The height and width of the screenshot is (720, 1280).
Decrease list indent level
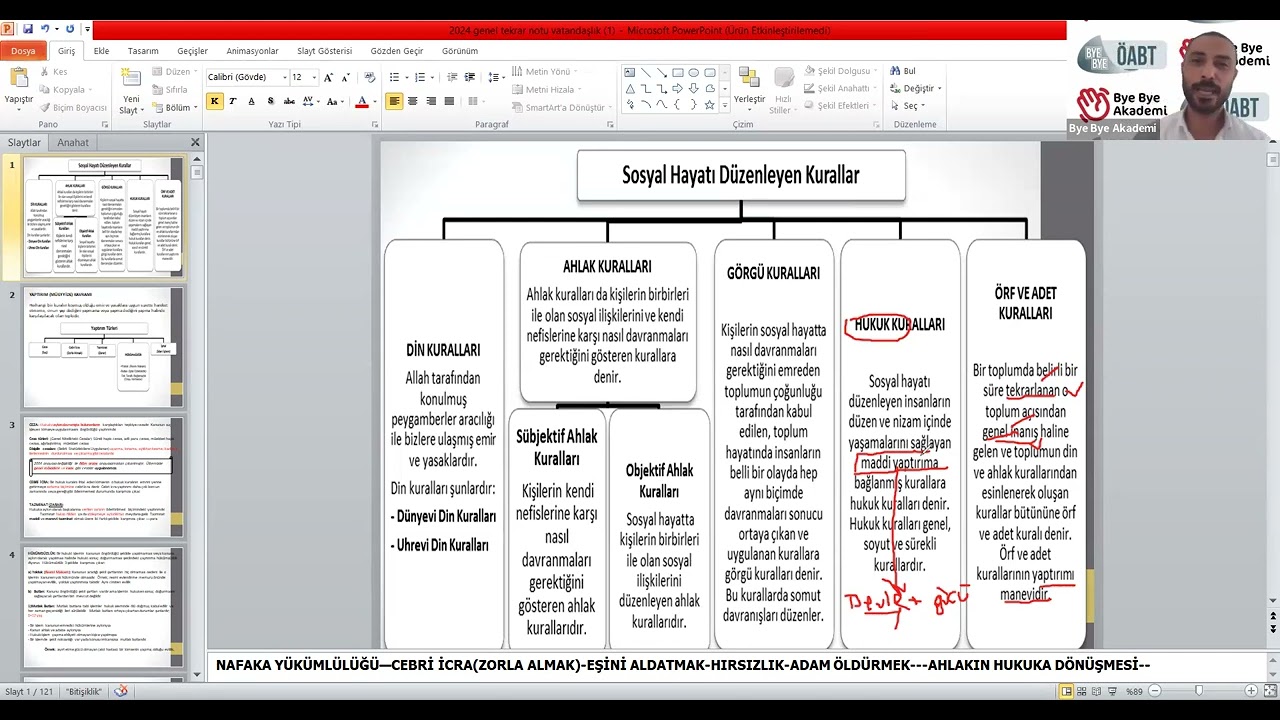452,77
